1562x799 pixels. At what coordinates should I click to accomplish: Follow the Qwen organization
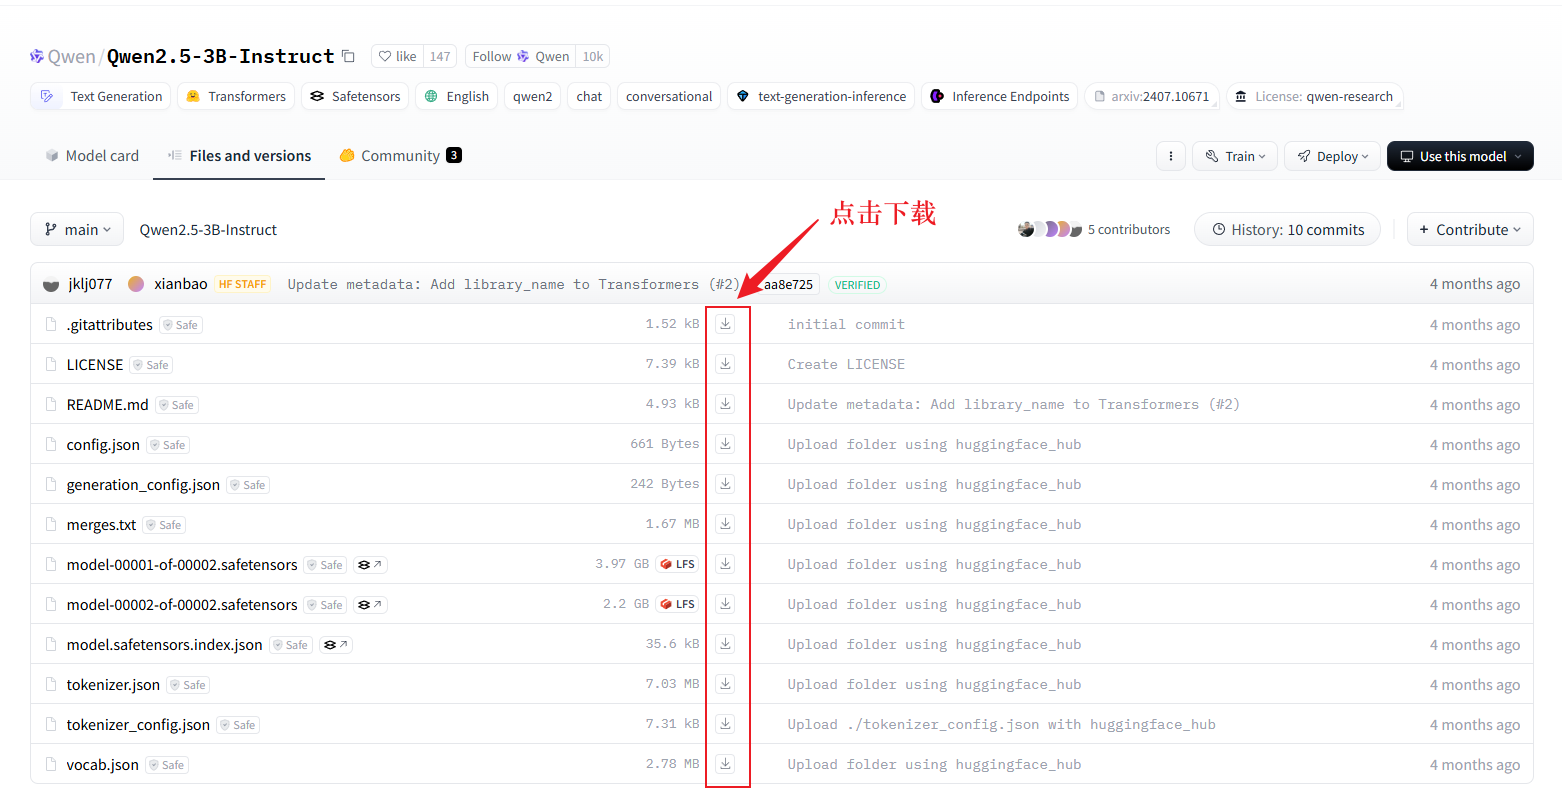[520, 57]
